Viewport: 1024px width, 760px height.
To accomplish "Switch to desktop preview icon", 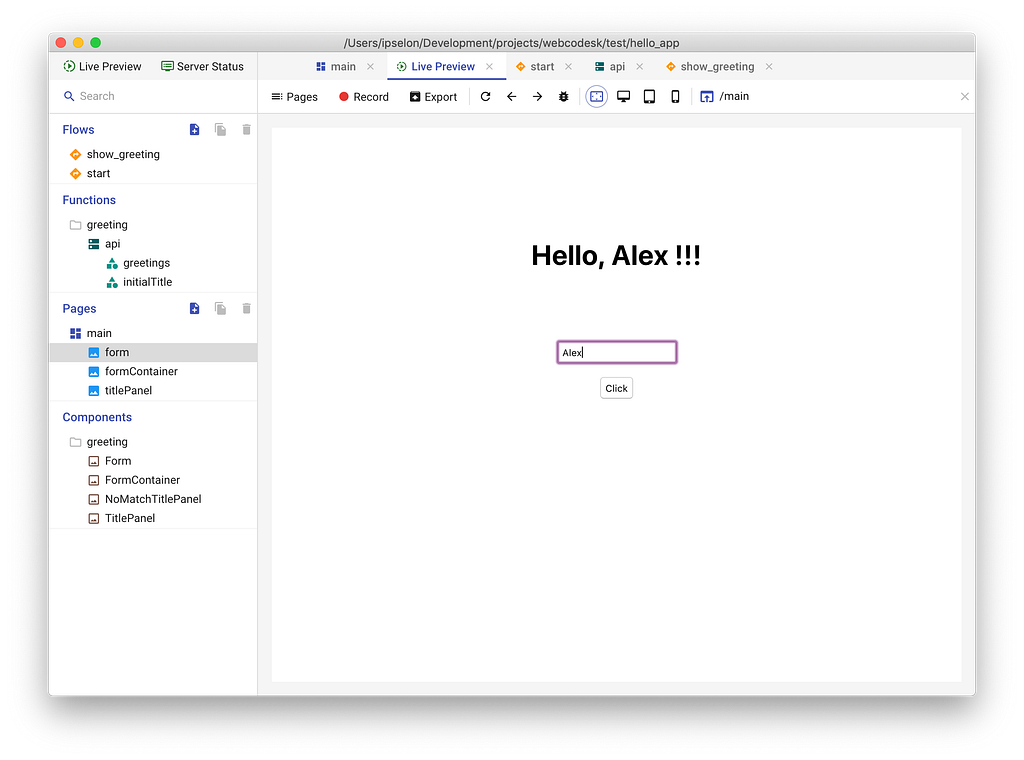I will [624, 97].
